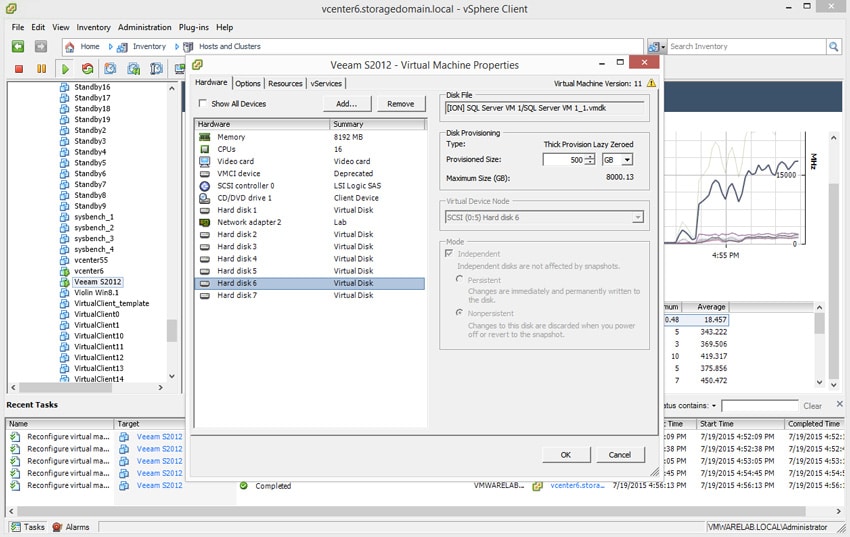Screen dimensions: 850x537
Task: Select the Video card device row
Action: coord(309,161)
